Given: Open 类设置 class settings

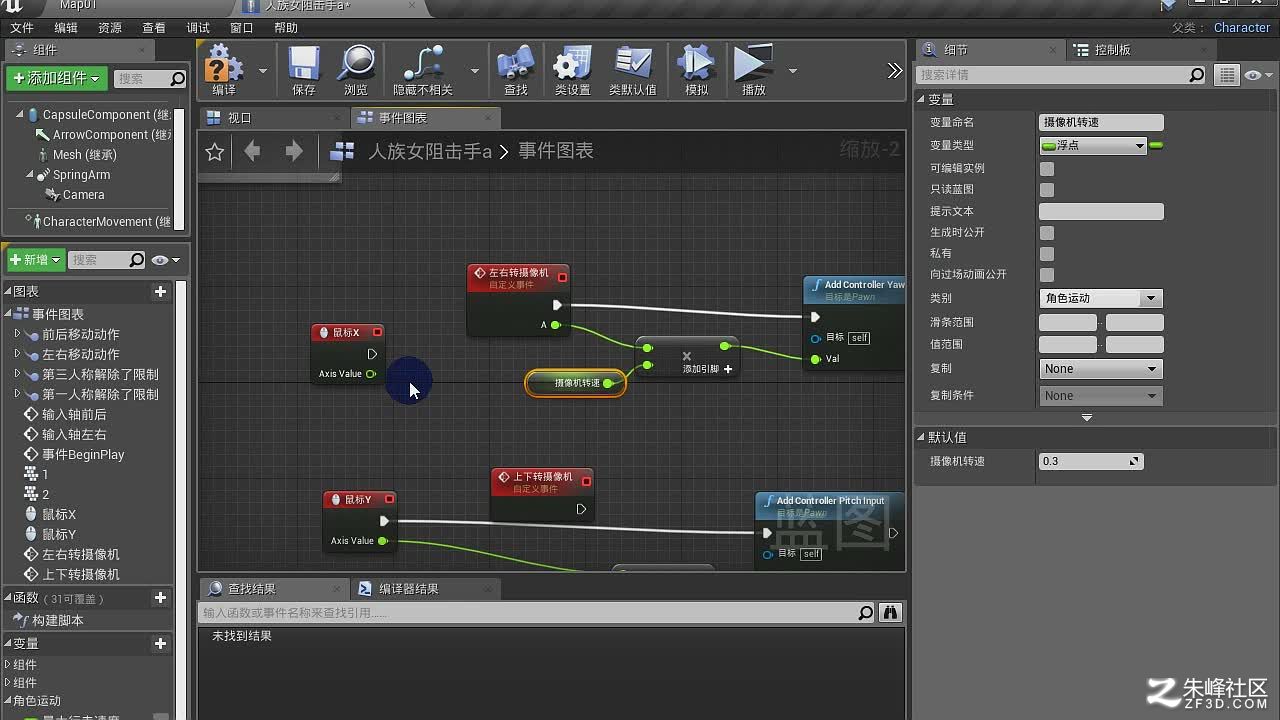Looking at the screenshot, I should click(573, 69).
